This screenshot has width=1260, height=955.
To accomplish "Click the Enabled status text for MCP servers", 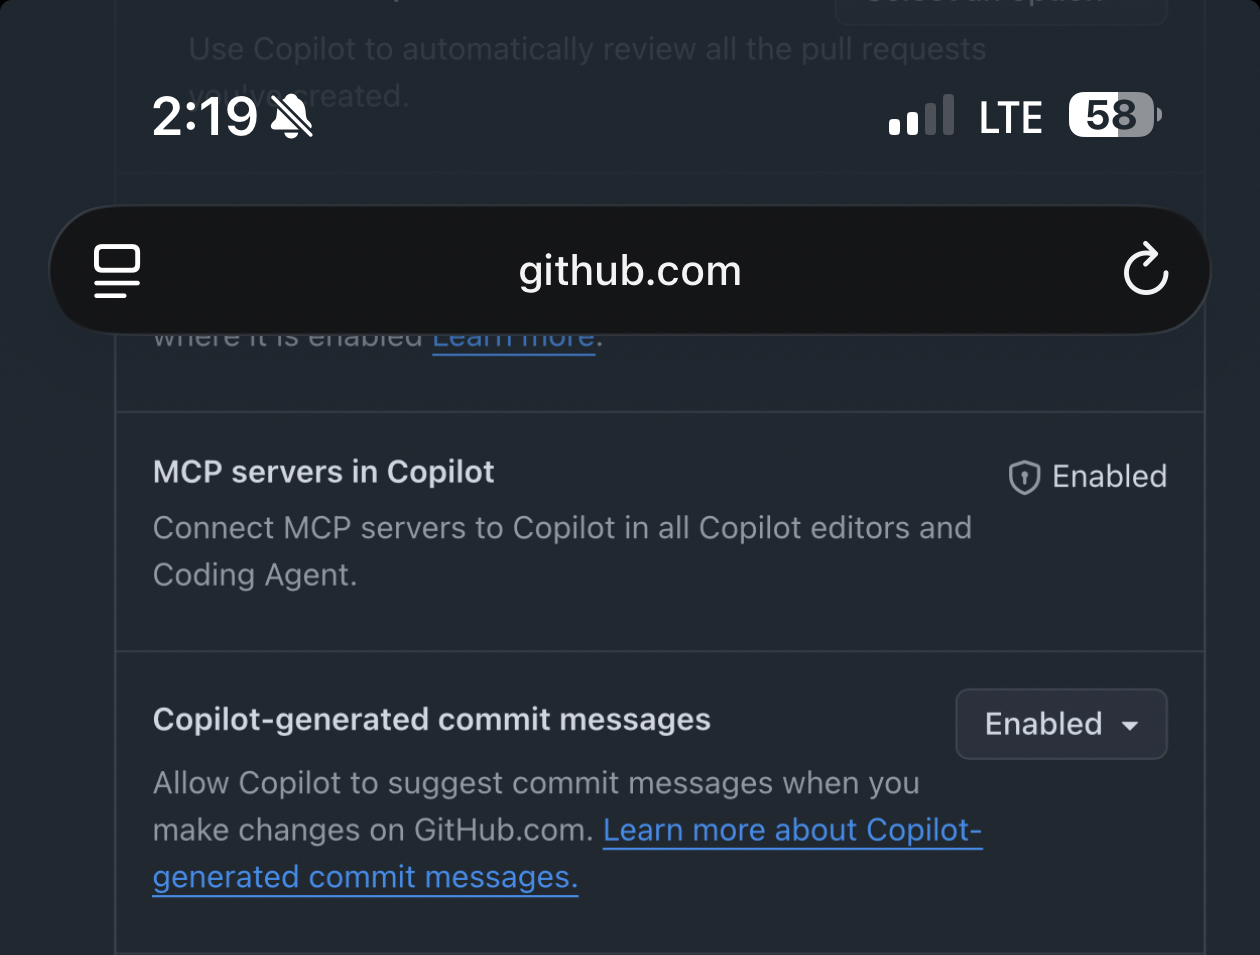I will (x=1109, y=477).
